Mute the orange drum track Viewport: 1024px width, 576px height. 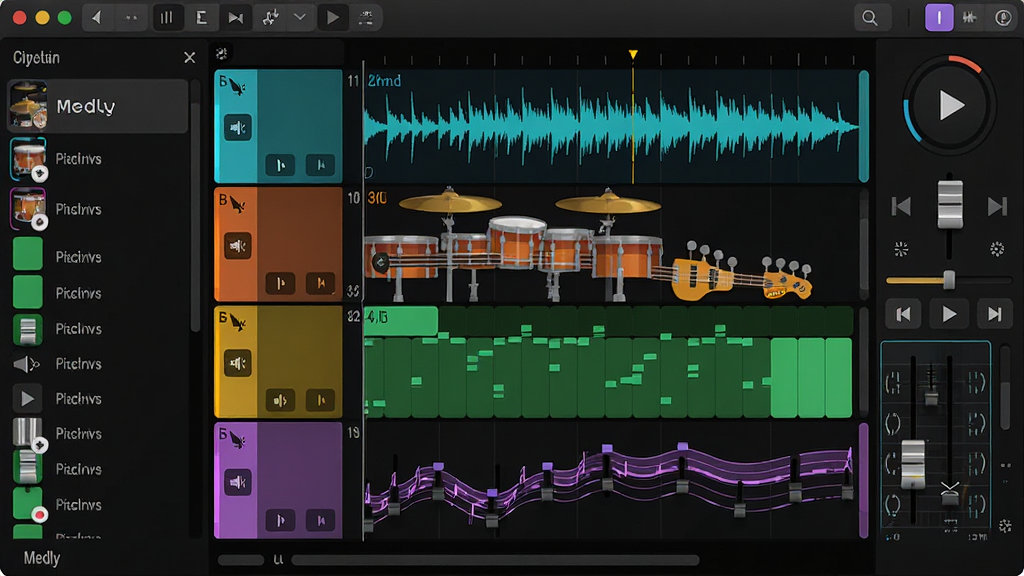click(238, 246)
